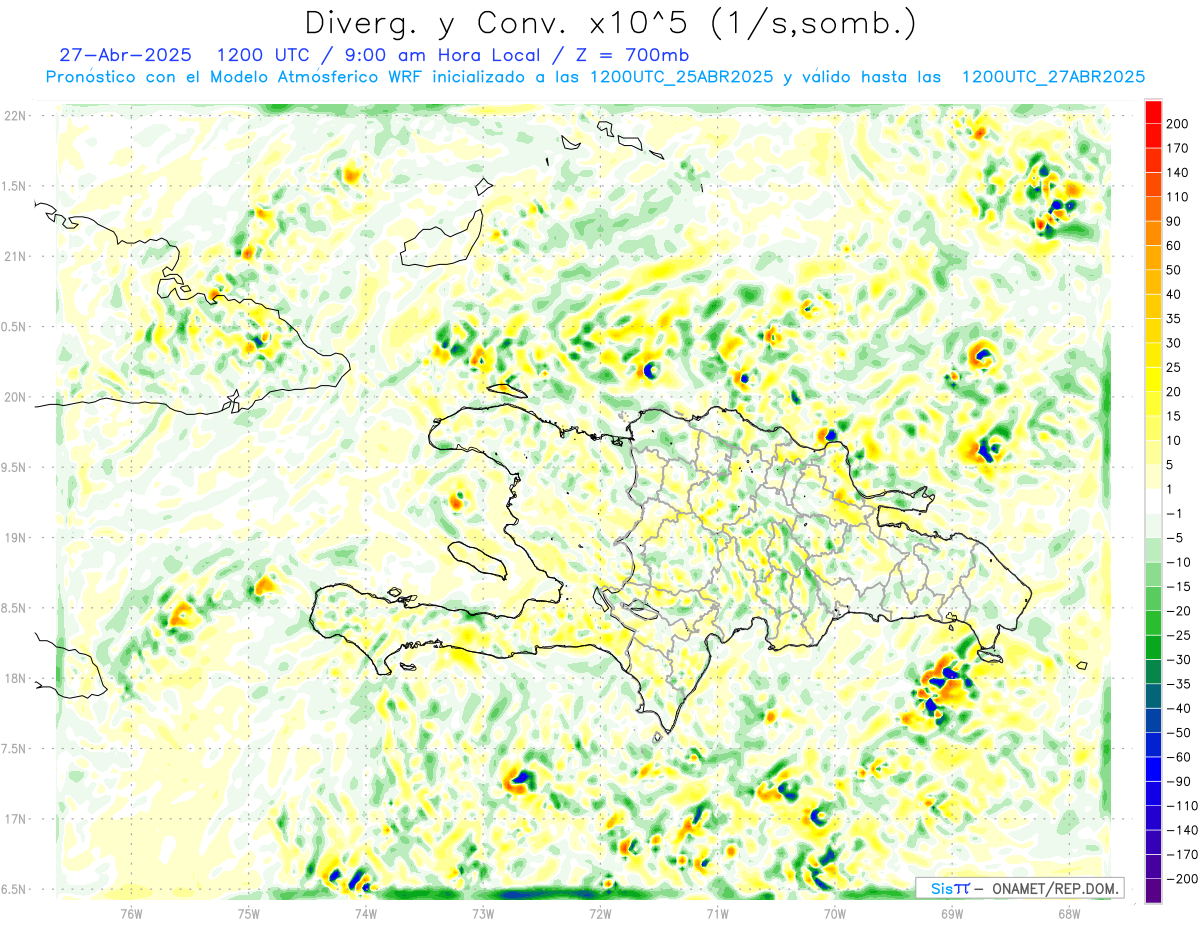Pick the purple color band below -200 label
This screenshot has height=927, width=1200.
point(1153,890)
